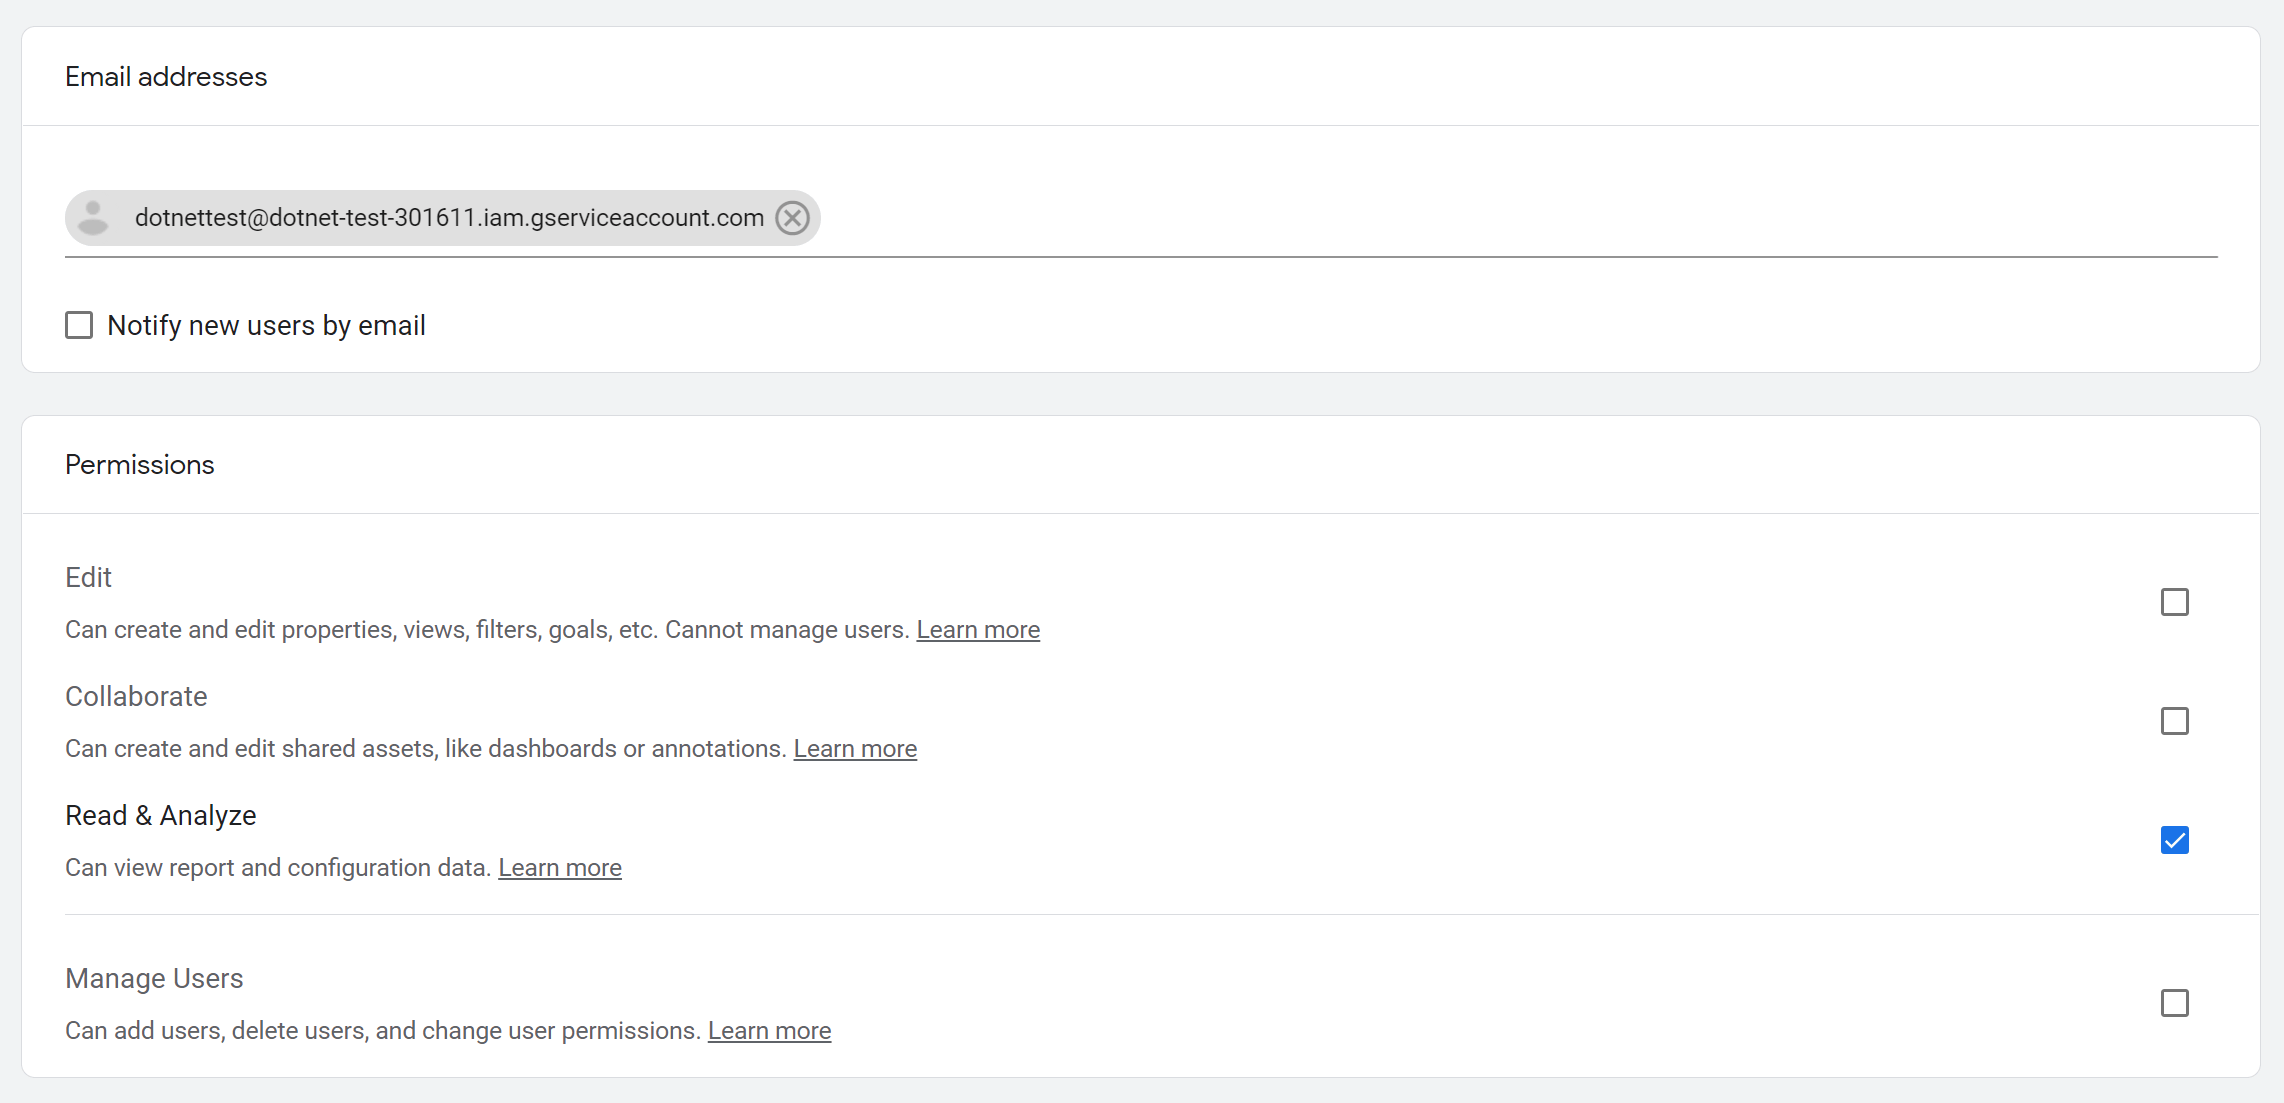Click the Permissions section header

point(140,465)
